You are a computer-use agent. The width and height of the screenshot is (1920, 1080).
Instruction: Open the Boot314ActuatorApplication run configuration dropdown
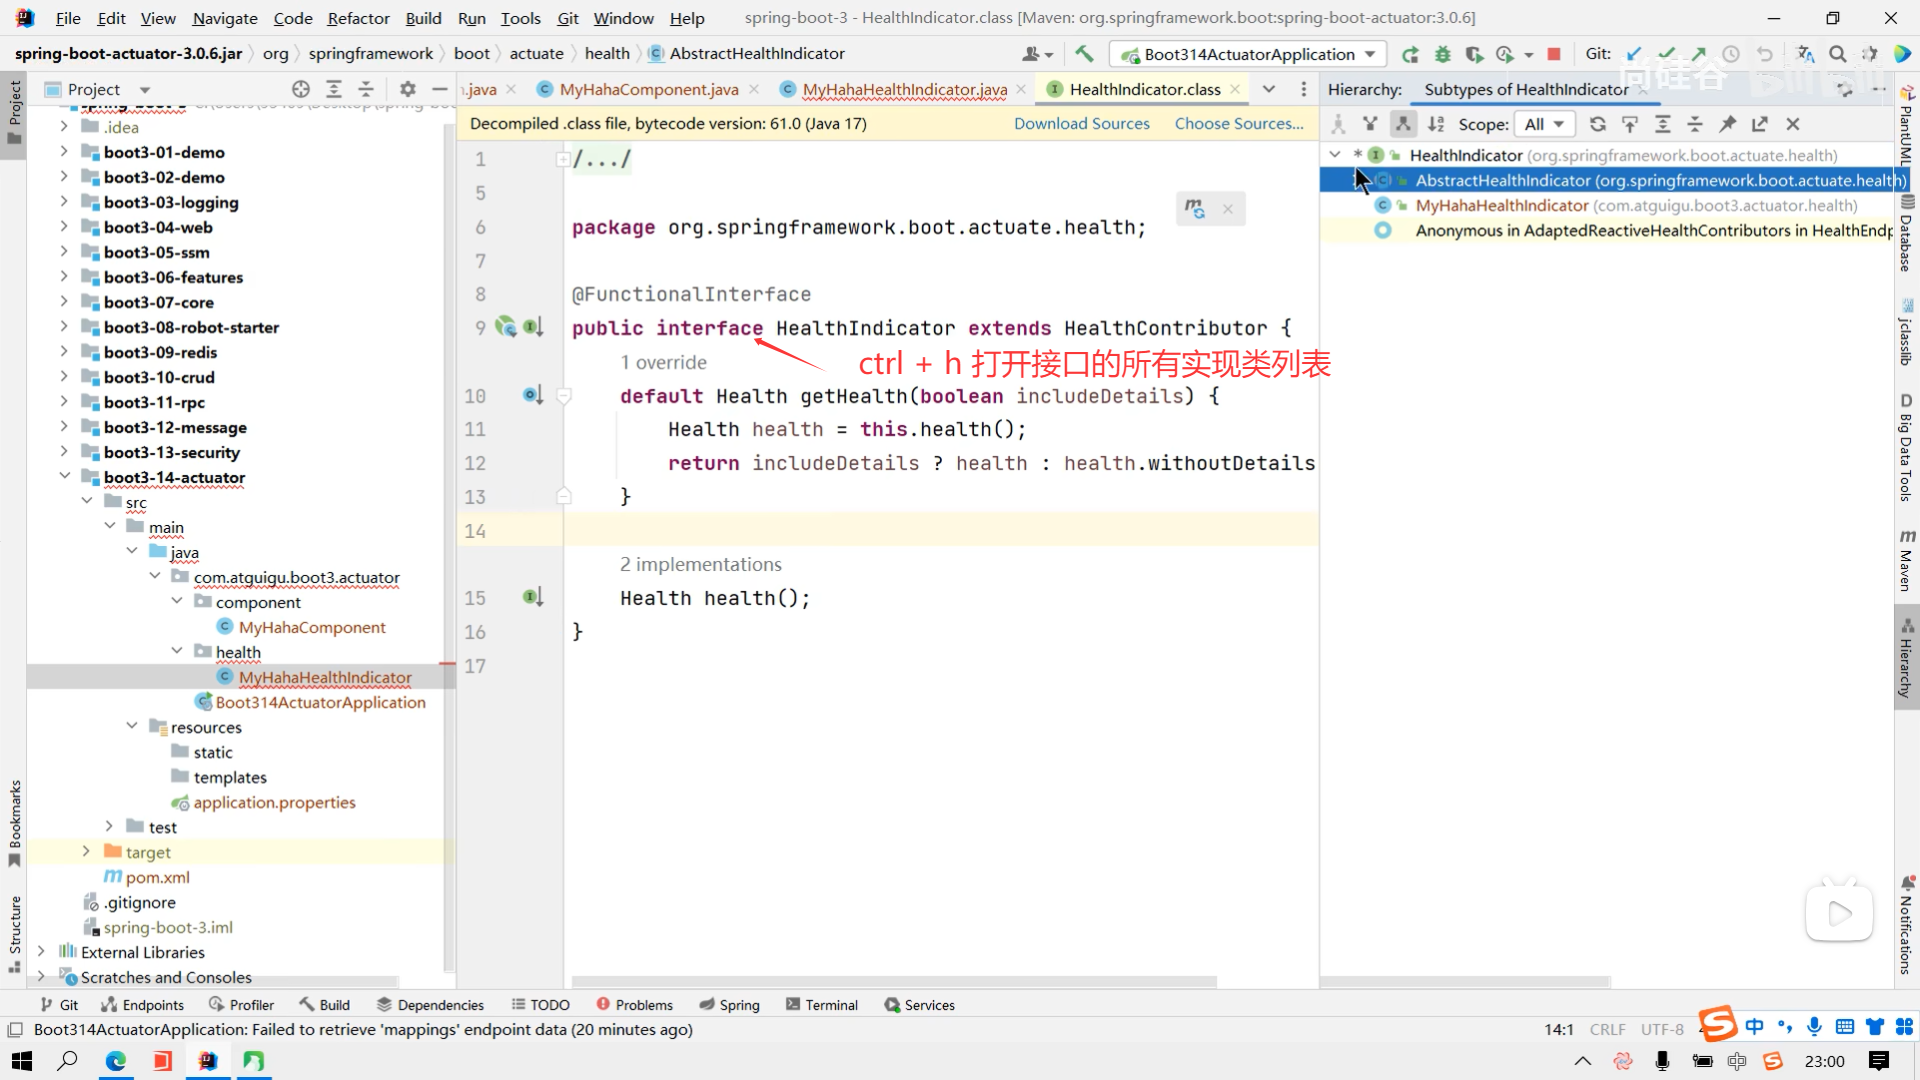click(x=1249, y=54)
